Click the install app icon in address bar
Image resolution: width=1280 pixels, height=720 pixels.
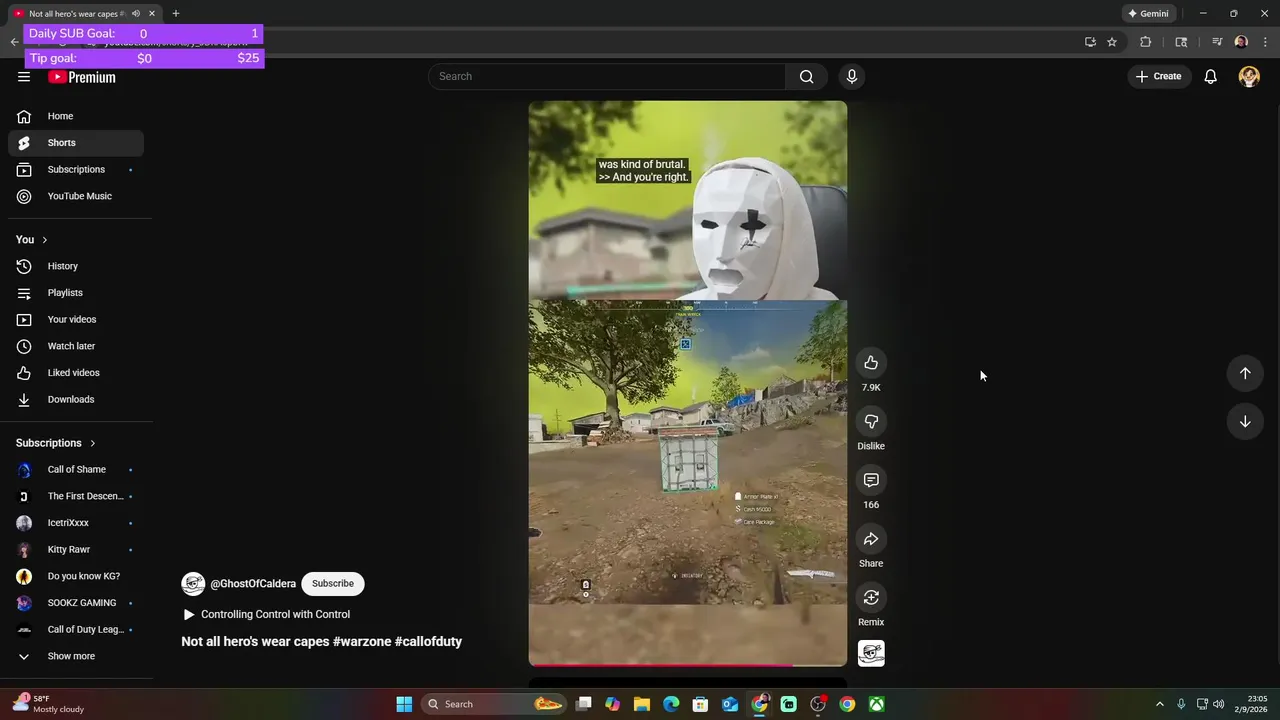pyautogui.click(x=1090, y=42)
